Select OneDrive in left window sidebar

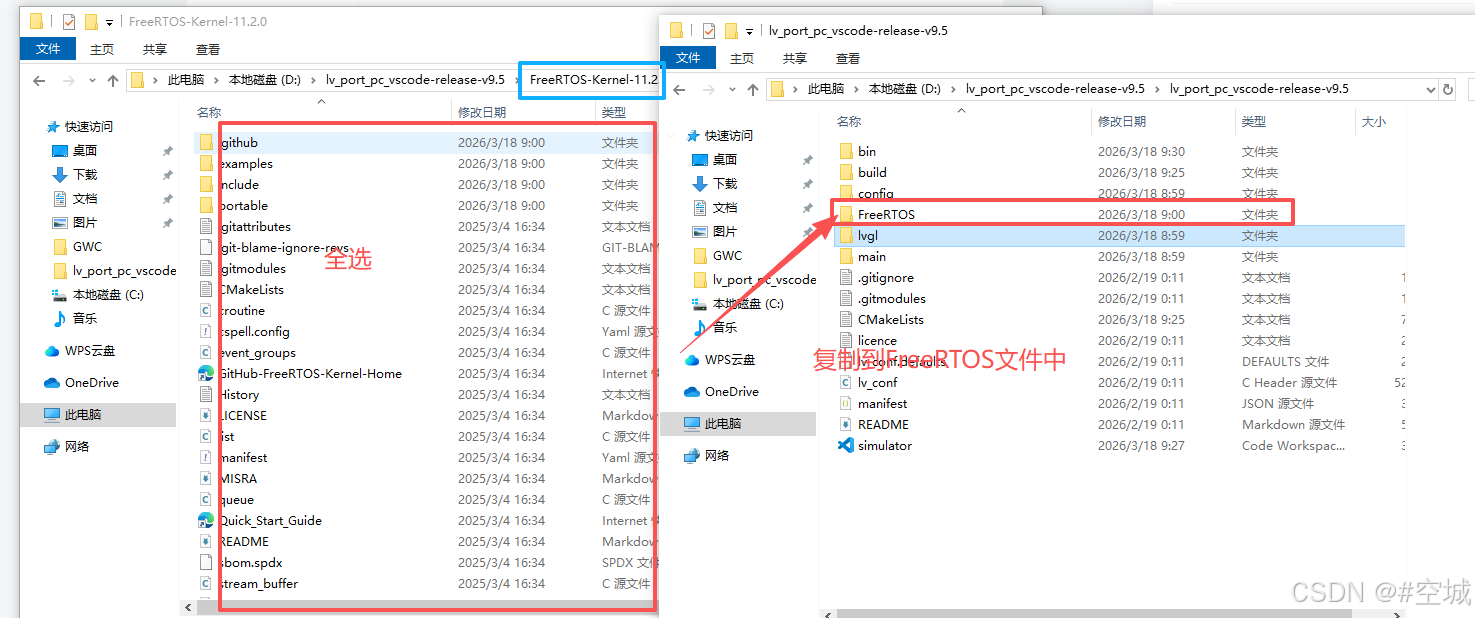click(92, 383)
